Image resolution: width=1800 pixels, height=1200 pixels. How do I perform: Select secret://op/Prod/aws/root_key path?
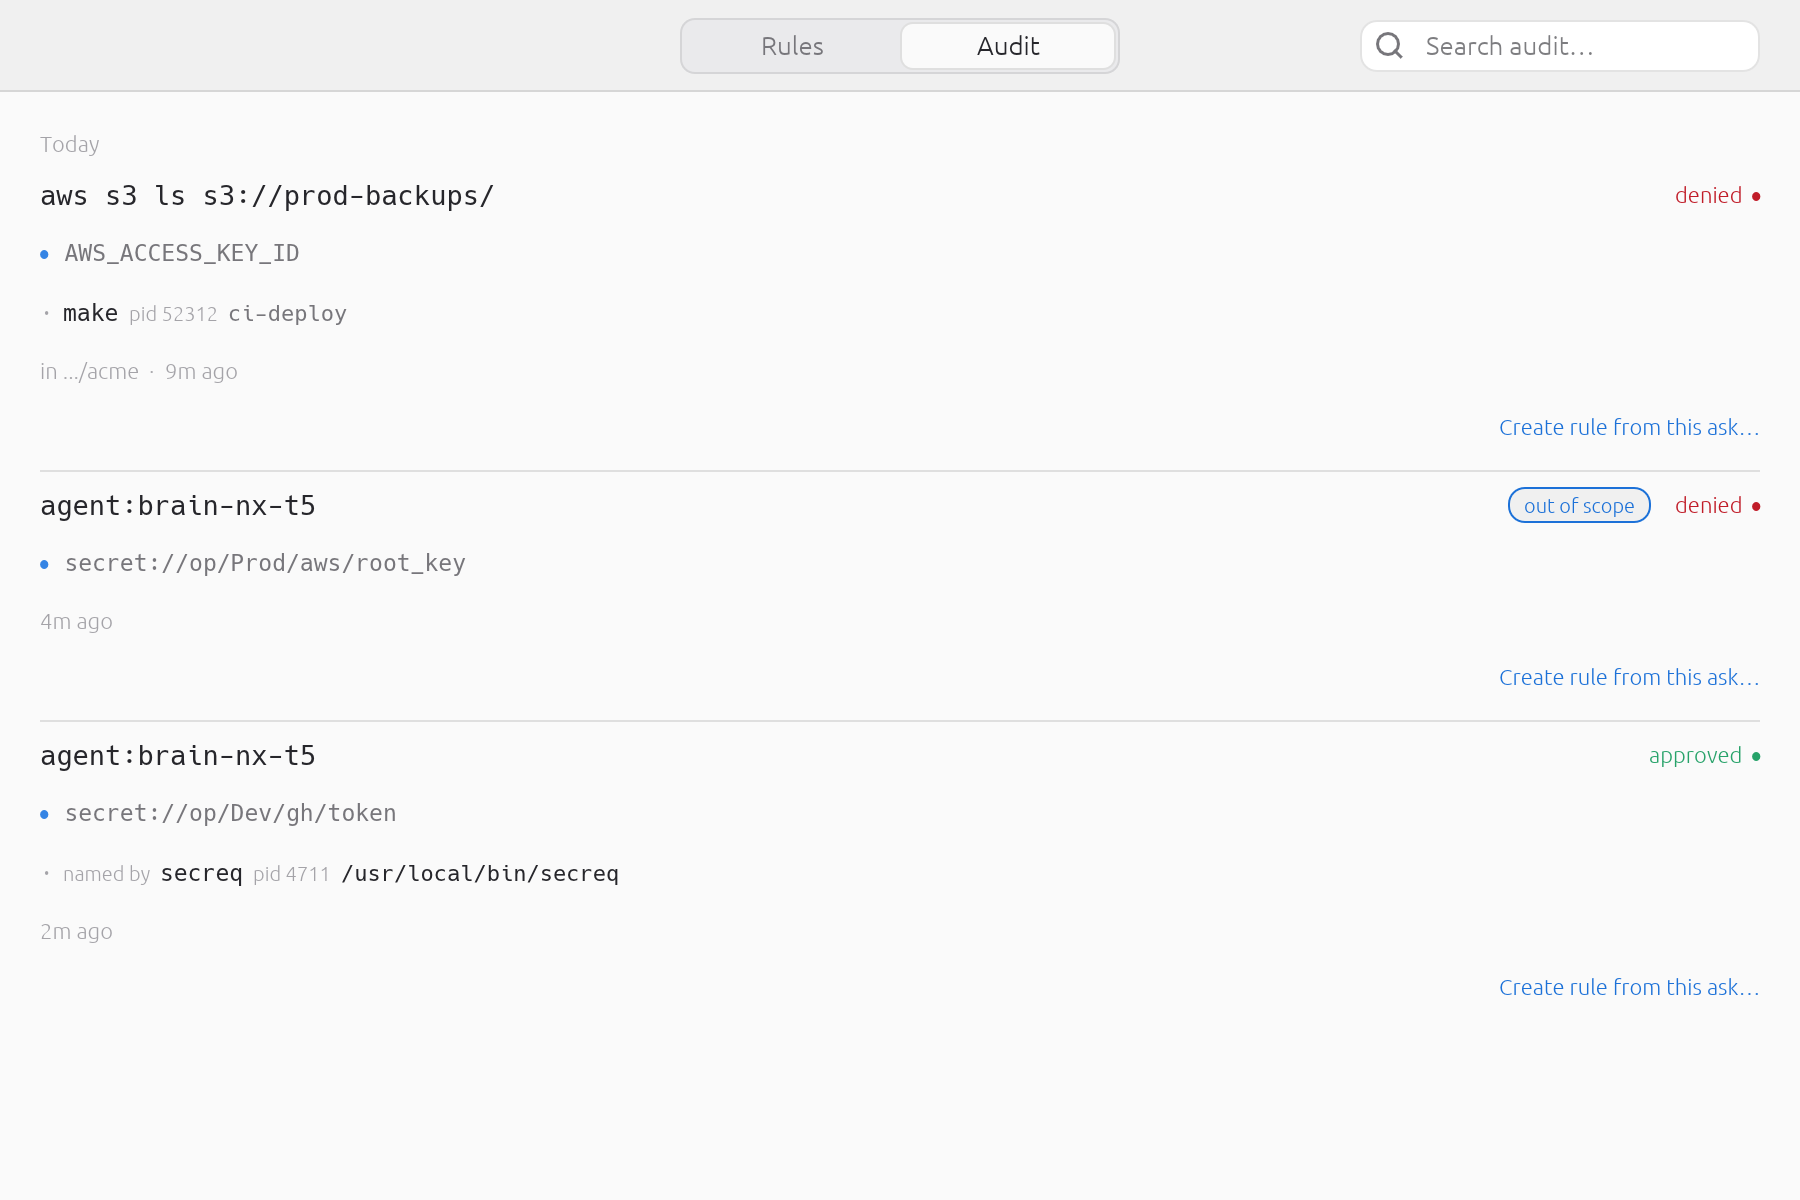[x=265, y=563]
